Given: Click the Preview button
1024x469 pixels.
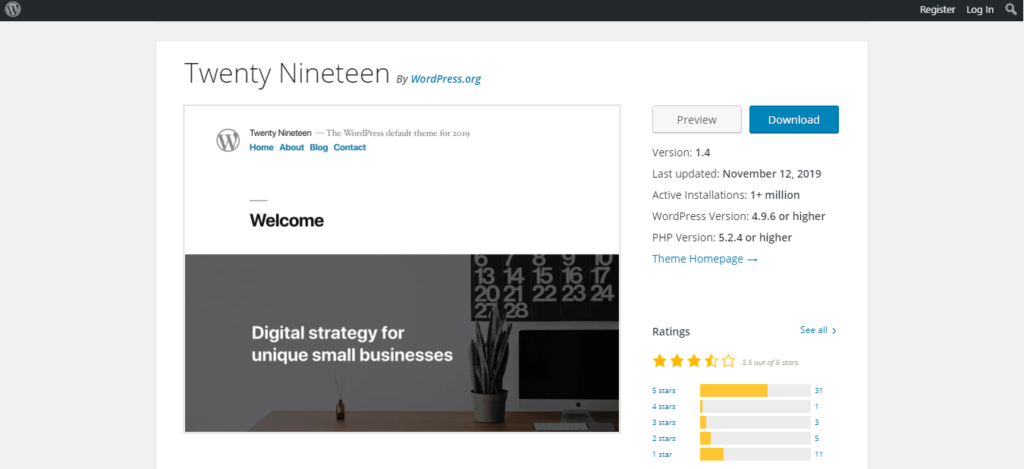Looking at the screenshot, I should (697, 120).
